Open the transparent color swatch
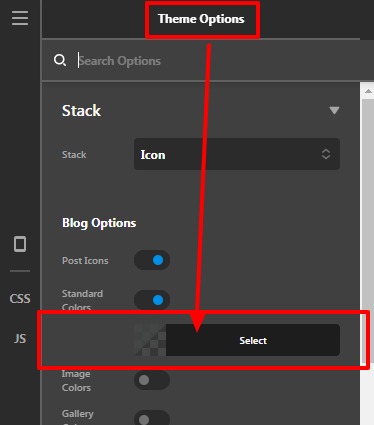 (150, 340)
